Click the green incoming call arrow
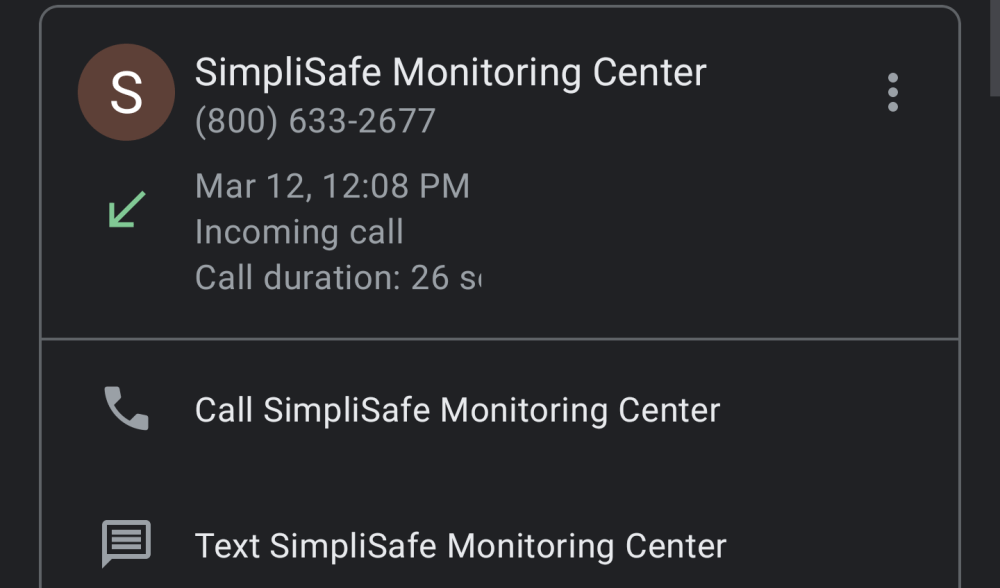This screenshot has height=588, width=1000. tap(127, 209)
